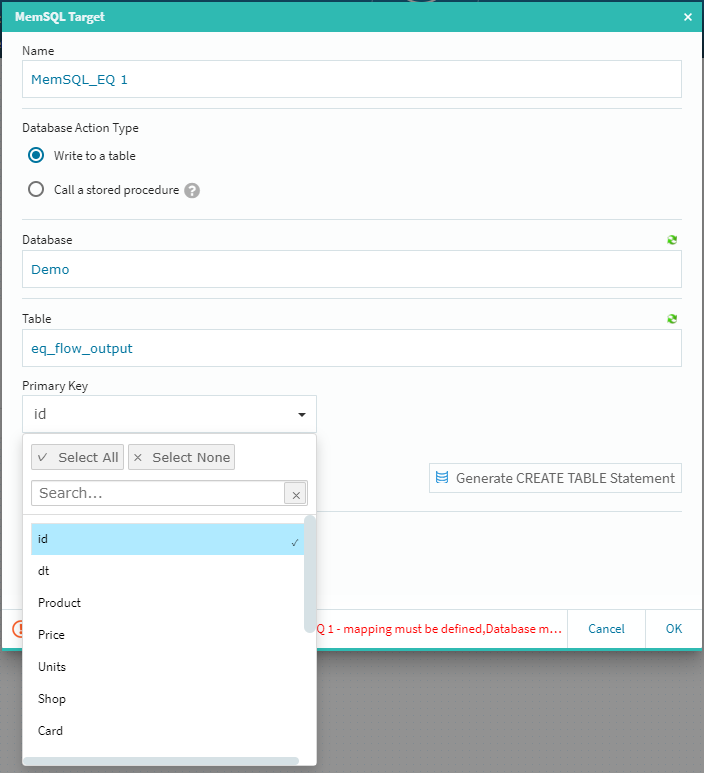The width and height of the screenshot is (704, 773).
Task: Select Call a stored procedure radio
Action: [36, 189]
